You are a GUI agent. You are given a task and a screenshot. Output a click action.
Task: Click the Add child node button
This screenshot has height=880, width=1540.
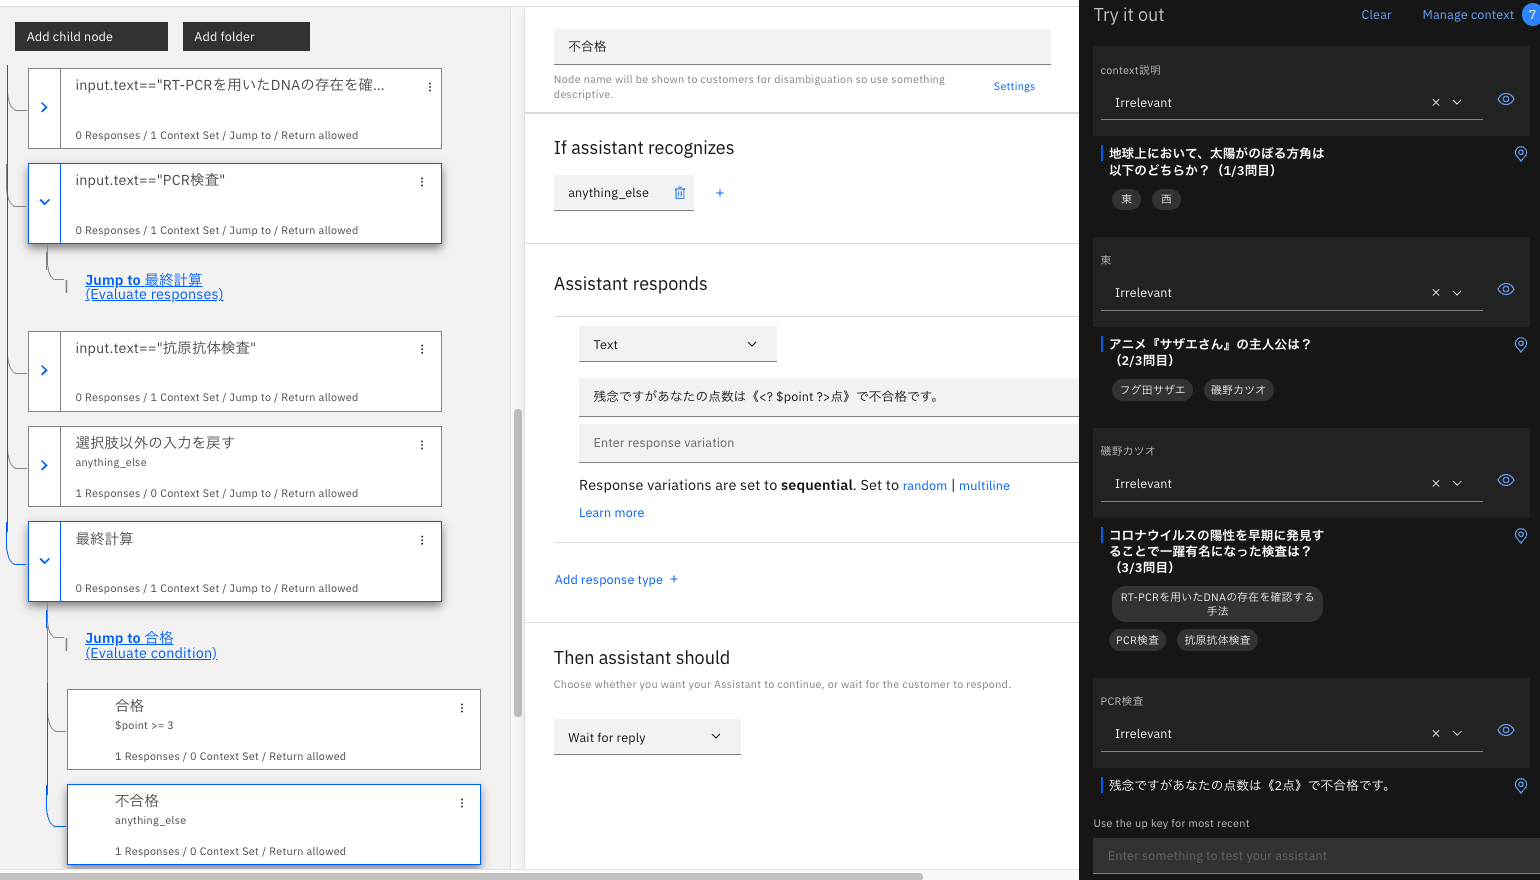pyautogui.click(x=90, y=36)
